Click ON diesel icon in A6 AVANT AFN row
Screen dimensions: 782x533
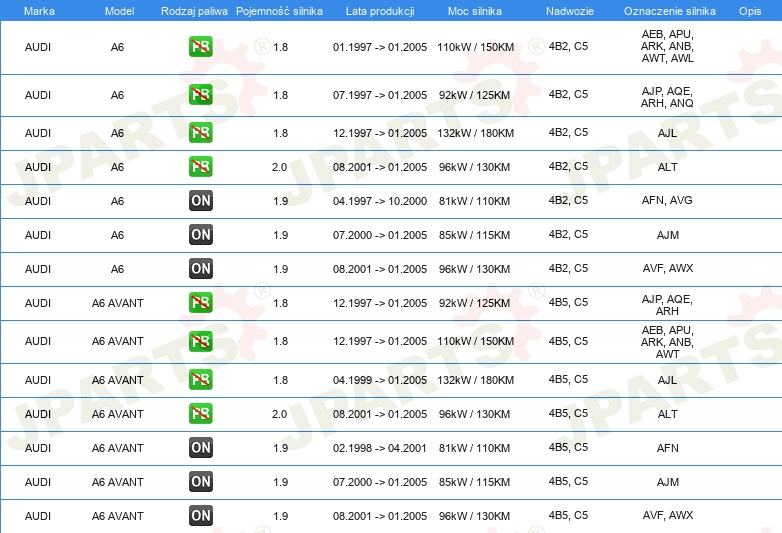pos(200,447)
